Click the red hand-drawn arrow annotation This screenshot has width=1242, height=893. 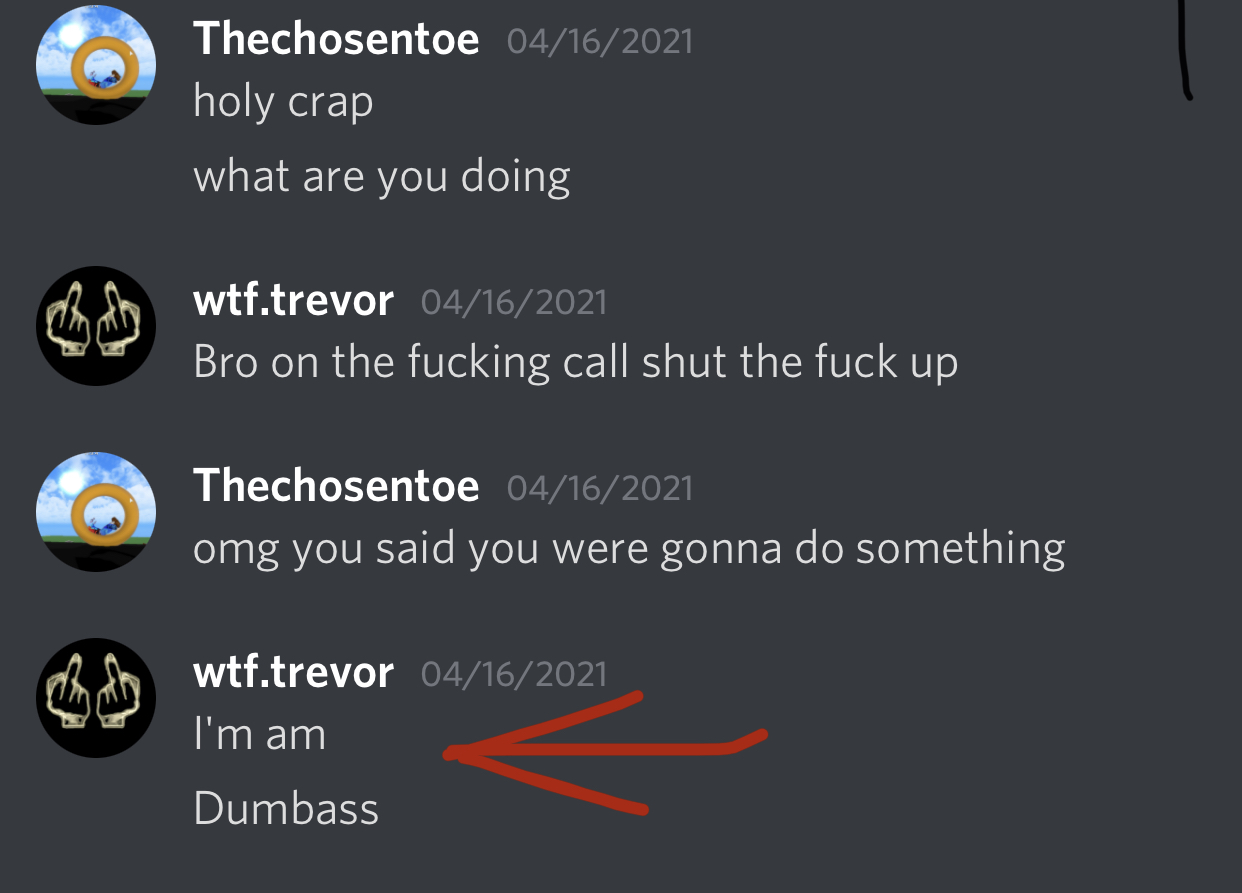(x=605, y=752)
